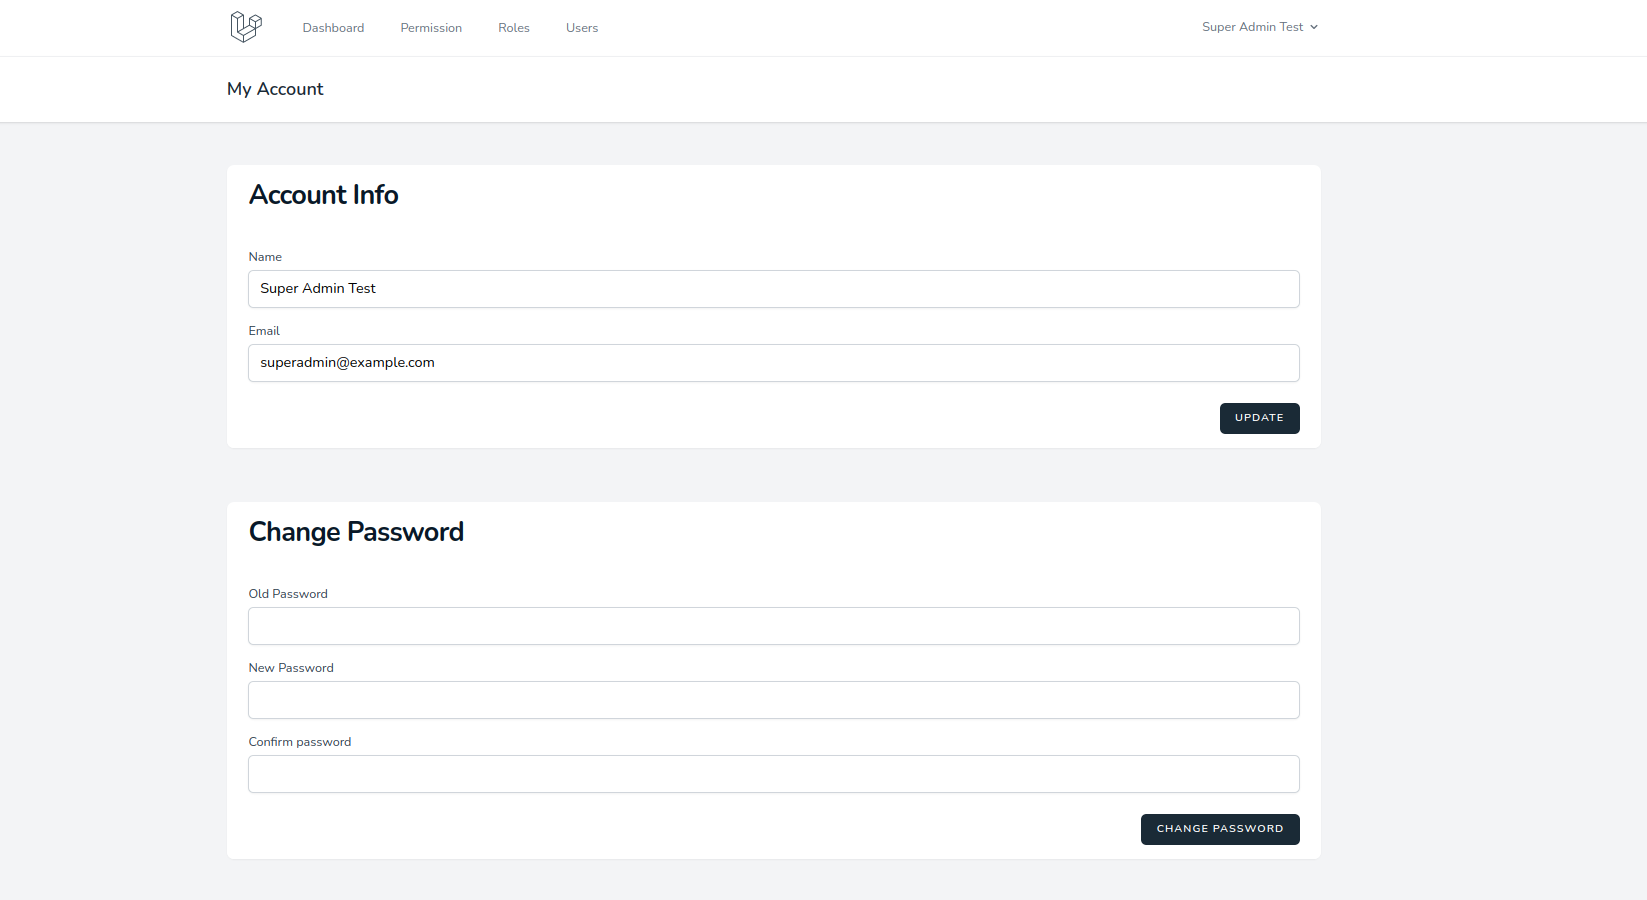The image size is (1647, 900).
Task: Expand the Super Admin Test user dropdown
Action: [x=1259, y=27]
